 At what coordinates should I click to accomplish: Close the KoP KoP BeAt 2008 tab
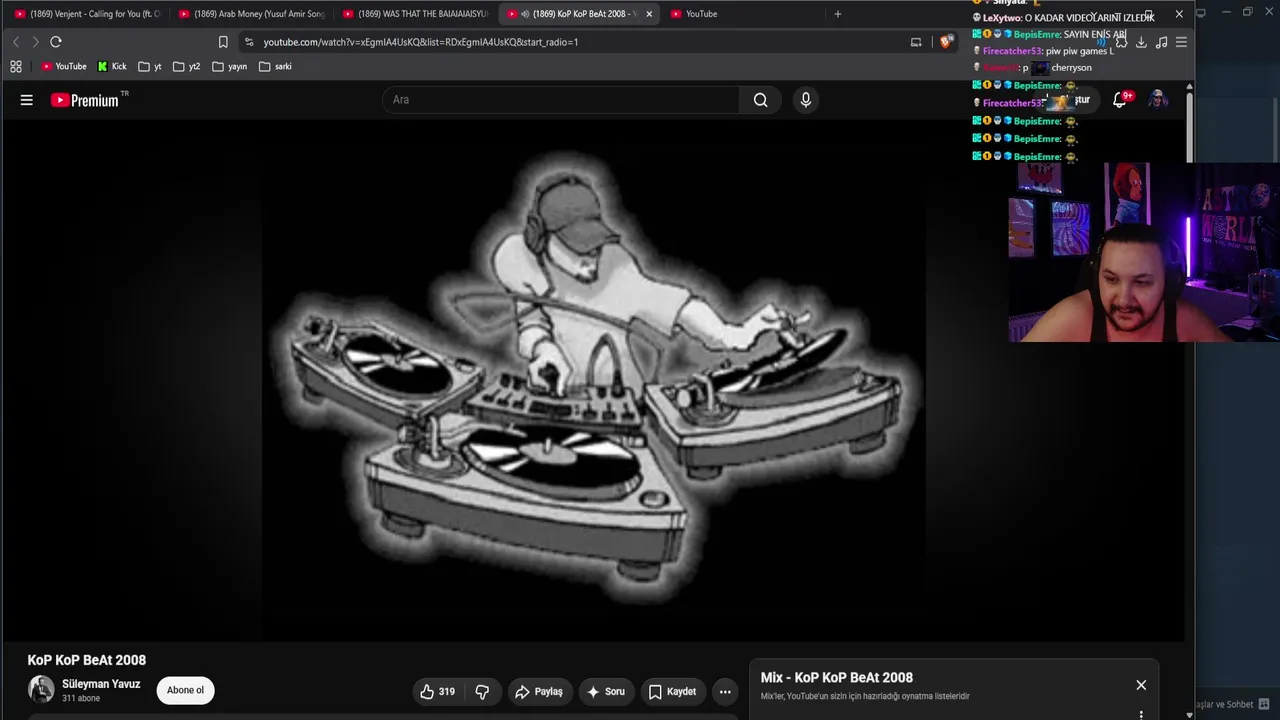point(649,14)
